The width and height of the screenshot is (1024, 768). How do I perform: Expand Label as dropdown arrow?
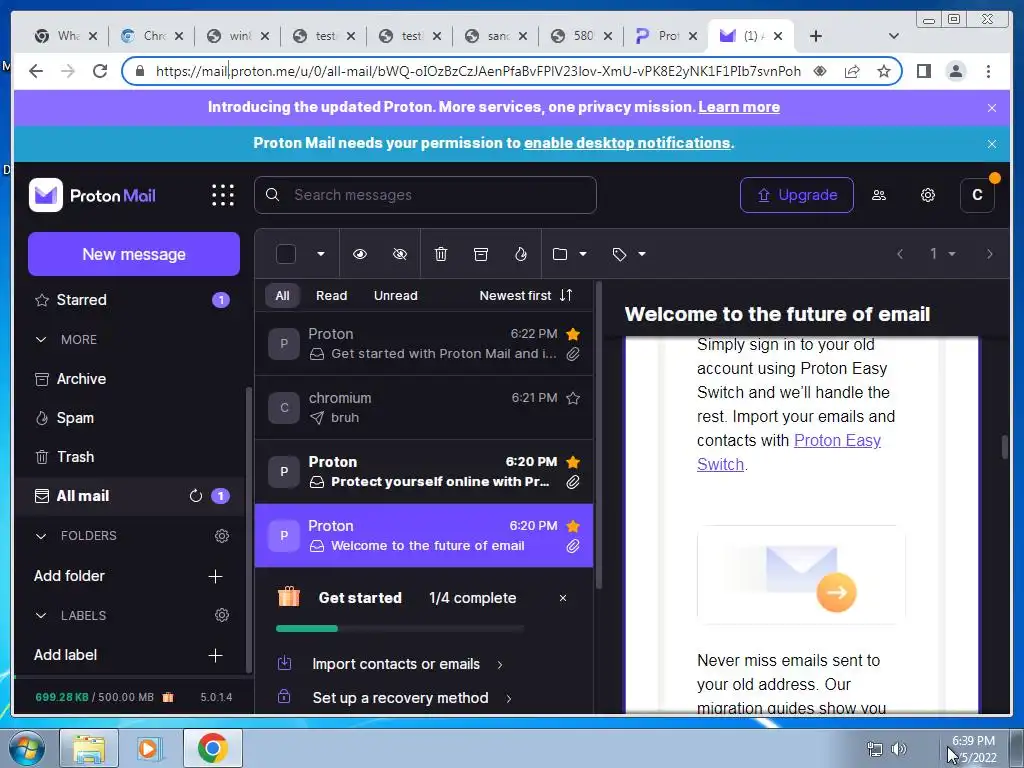coord(642,254)
